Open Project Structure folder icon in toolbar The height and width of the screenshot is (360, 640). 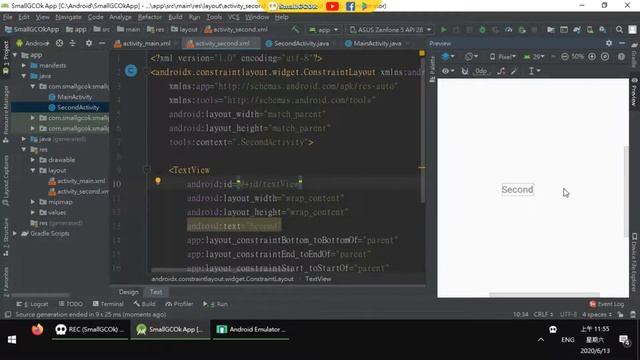pyautogui.click(x=551, y=30)
